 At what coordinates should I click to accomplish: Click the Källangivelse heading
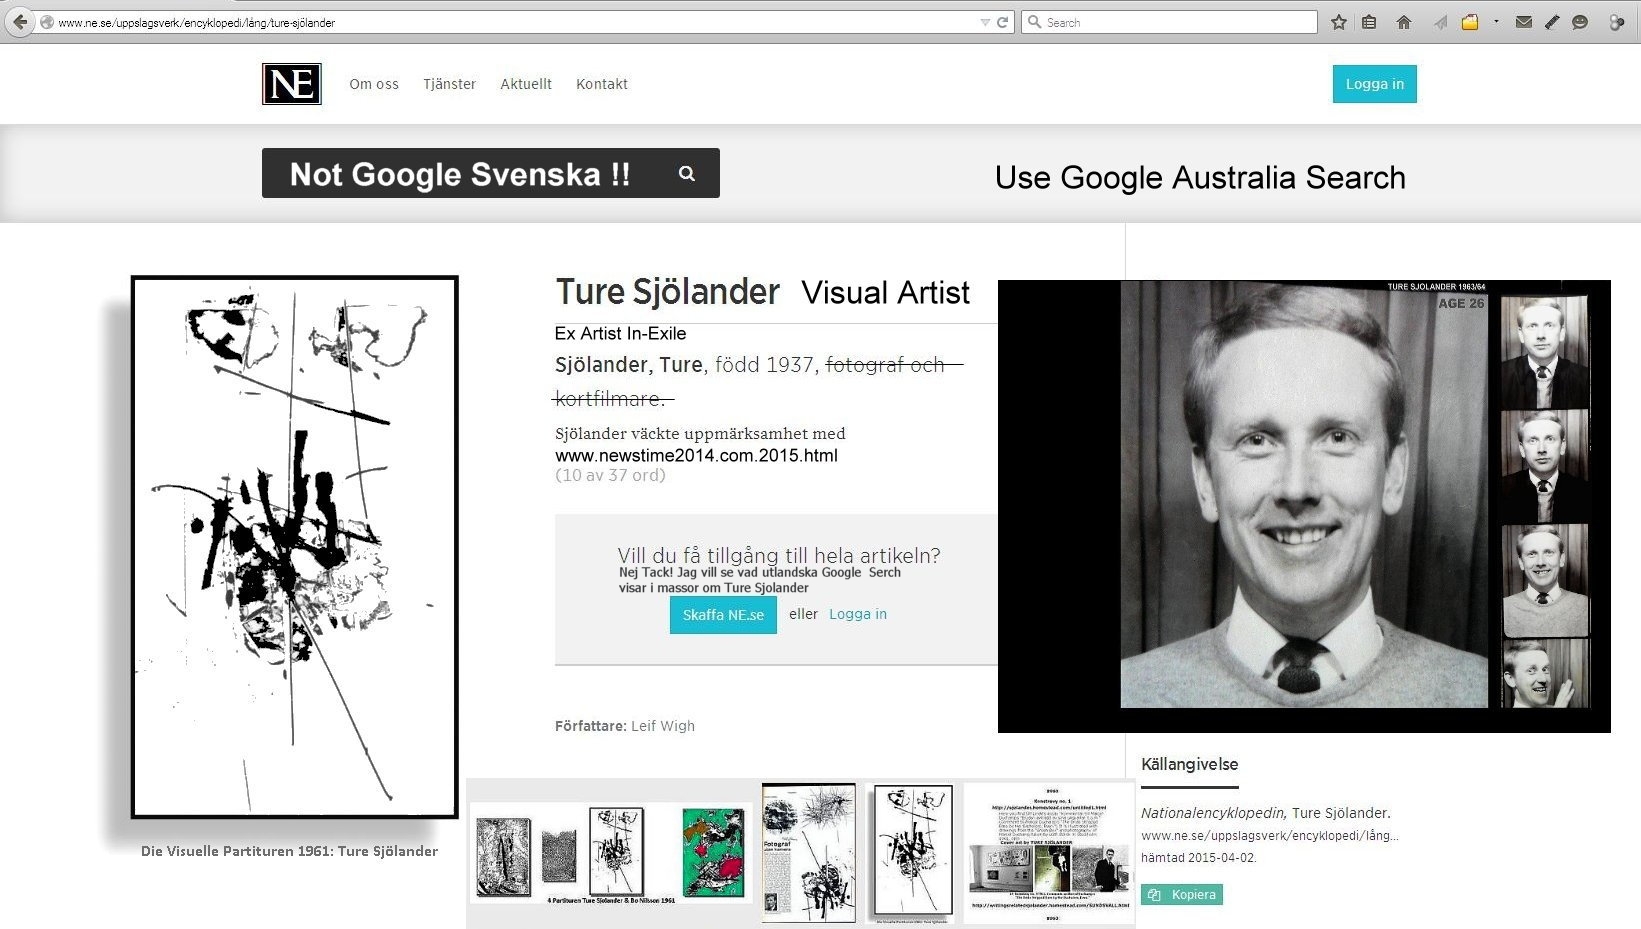[x=1189, y=764]
